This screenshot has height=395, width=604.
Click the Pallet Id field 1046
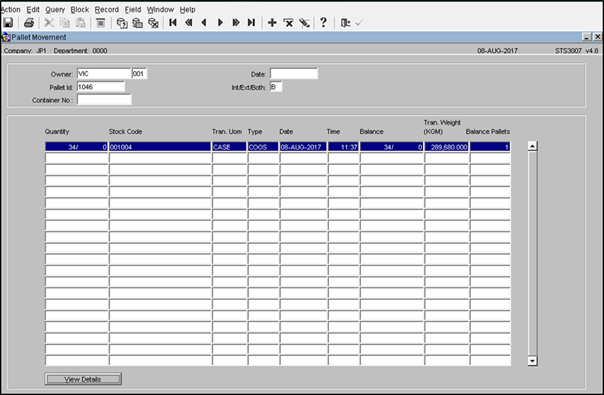coord(101,87)
